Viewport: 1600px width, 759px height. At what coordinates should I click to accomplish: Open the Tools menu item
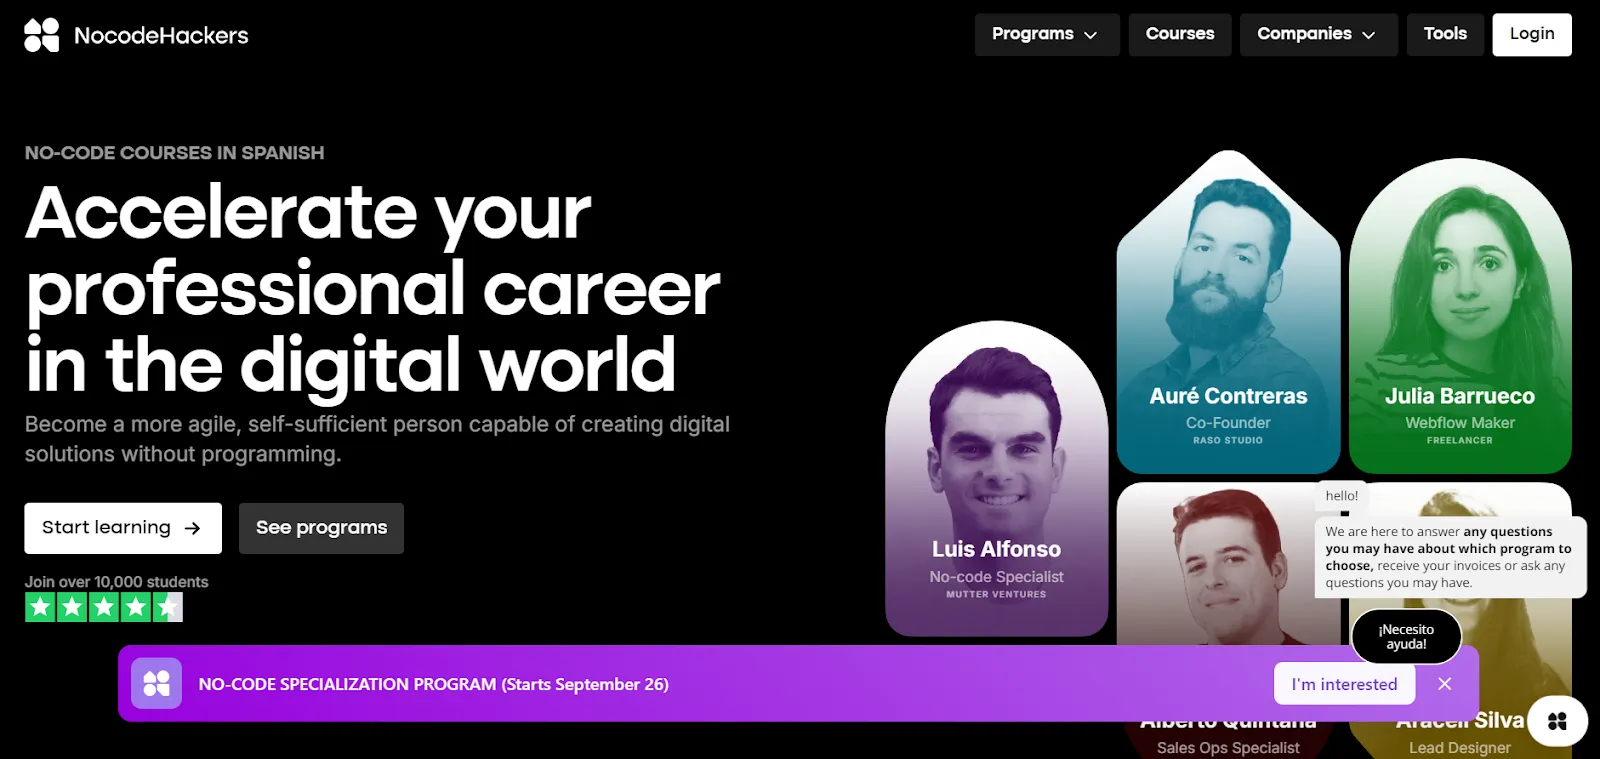click(x=1445, y=34)
